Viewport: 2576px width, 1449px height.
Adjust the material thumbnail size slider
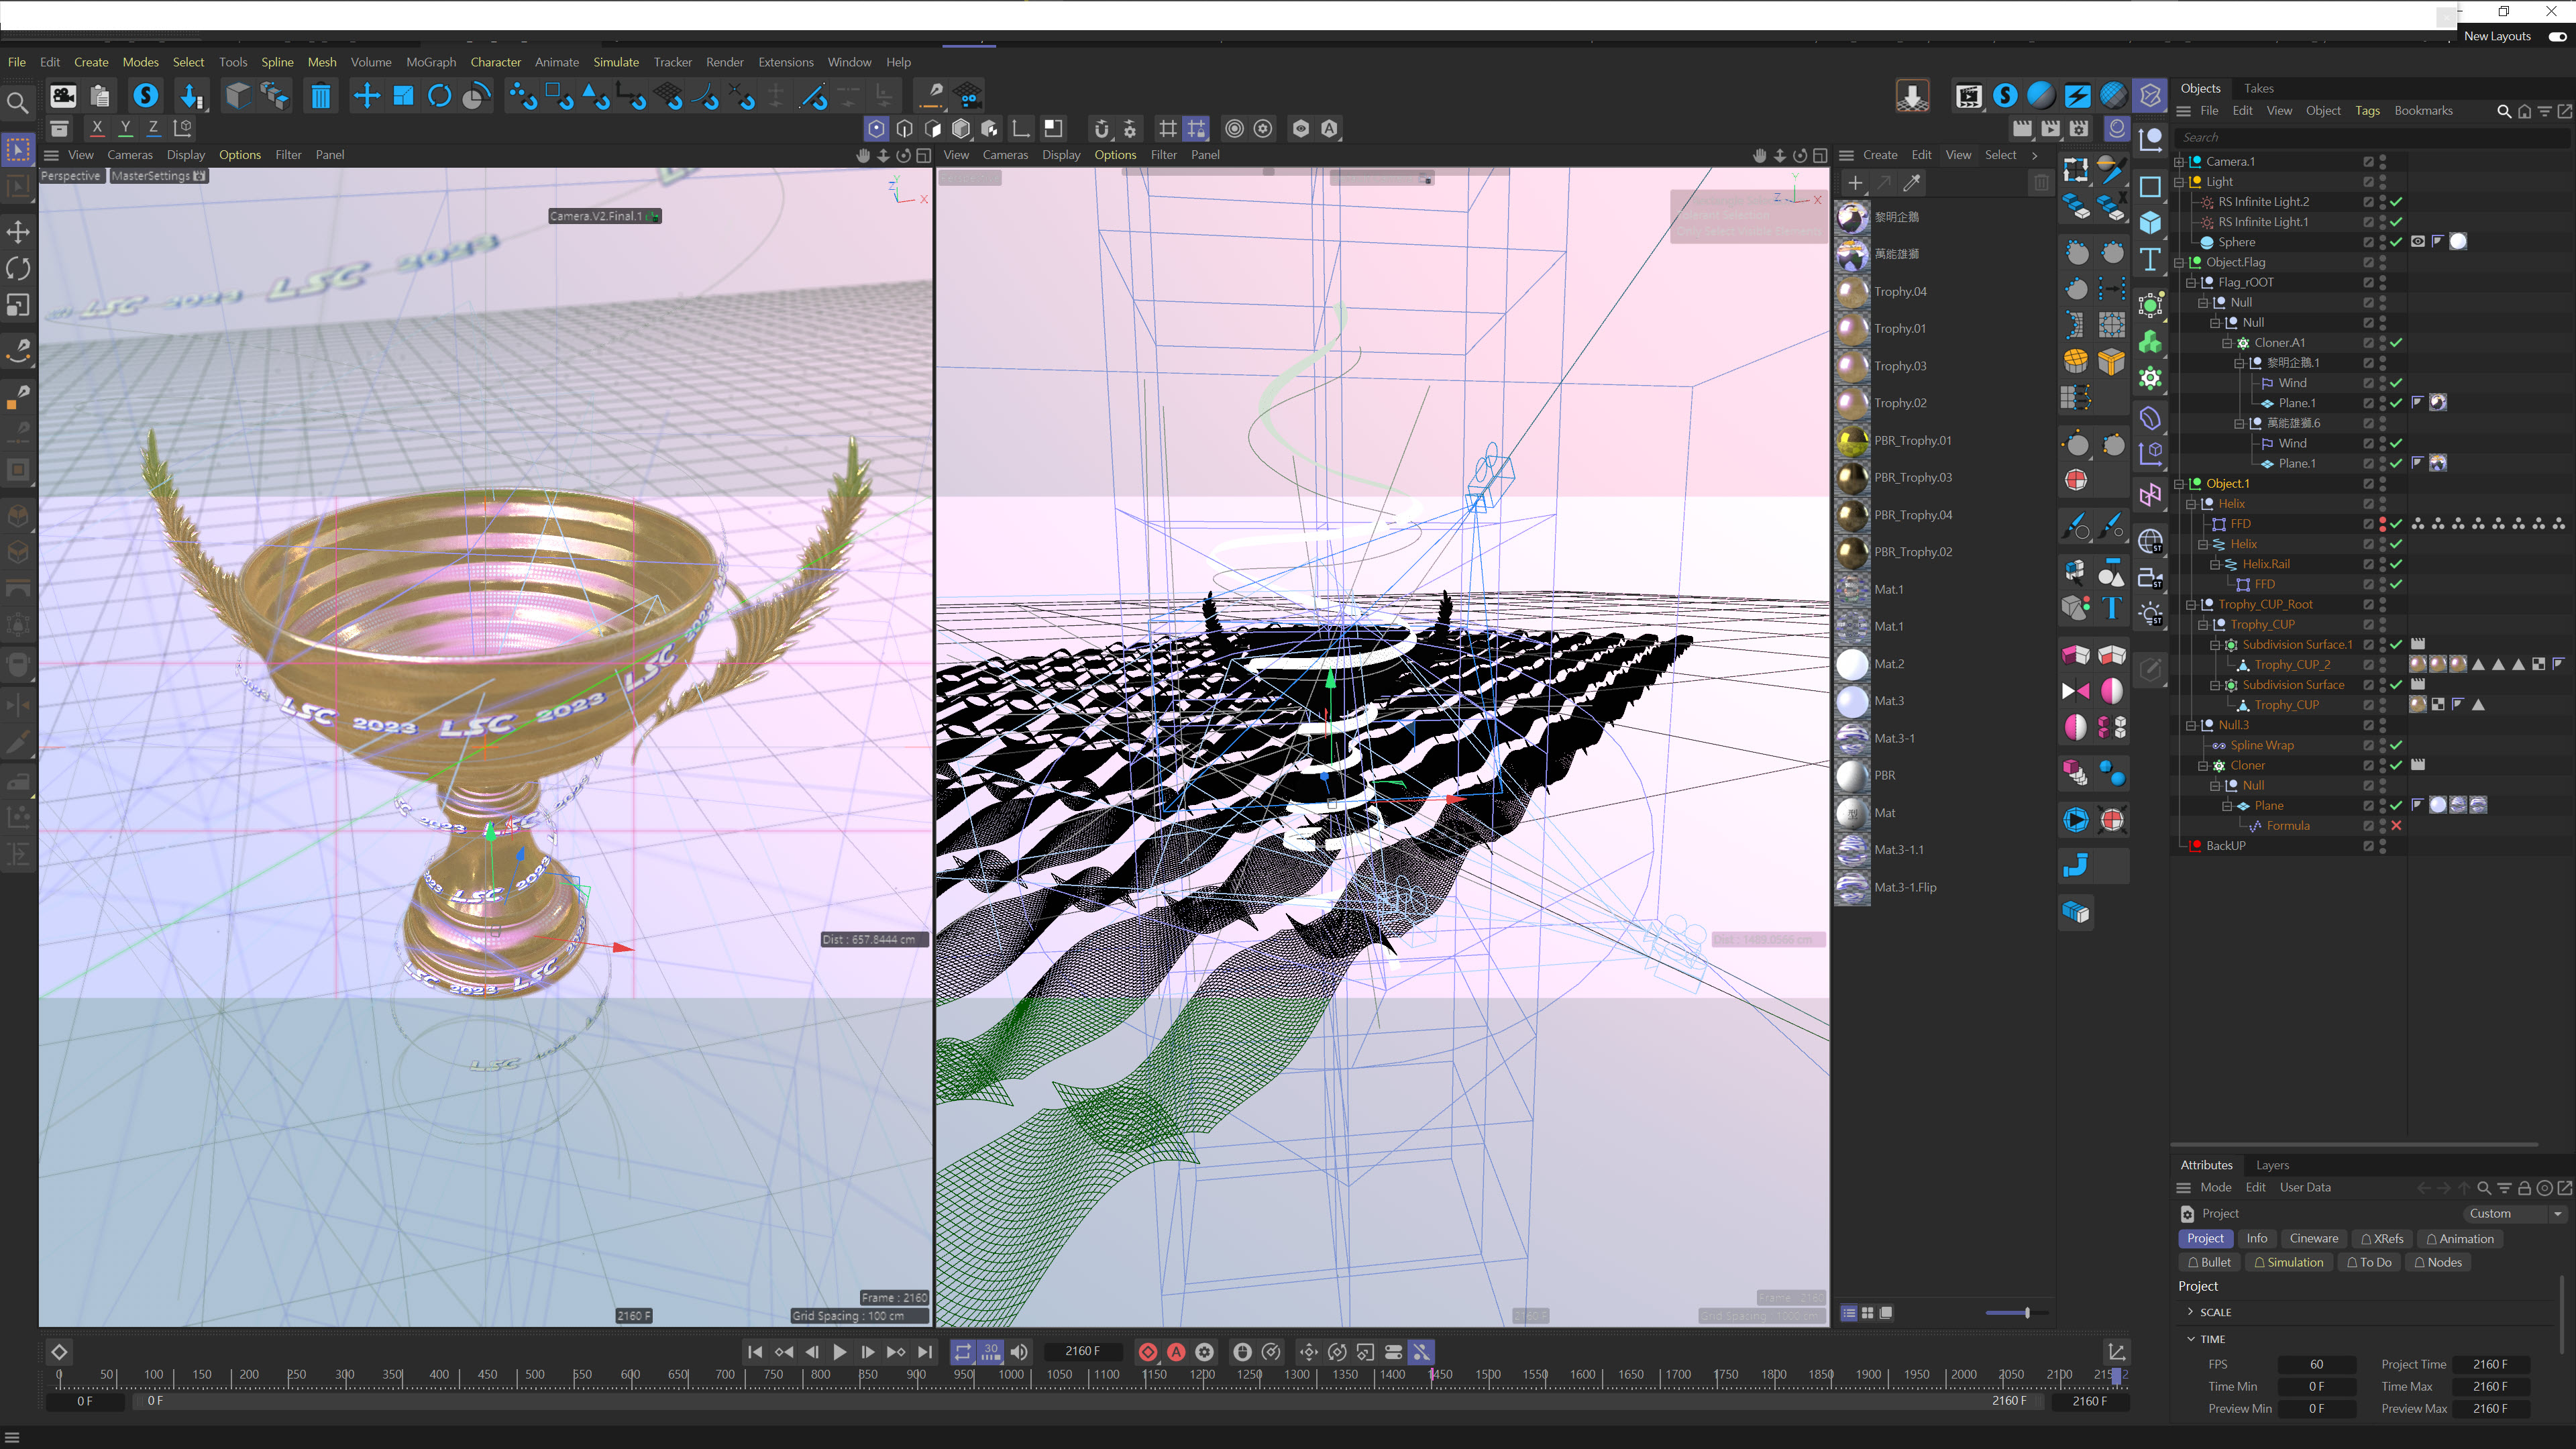point(2026,1313)
